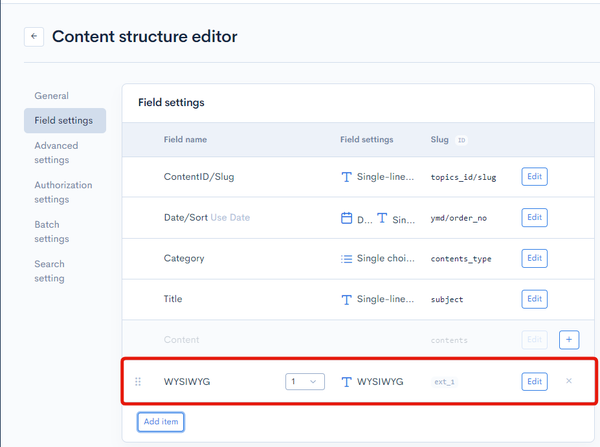Click the ymd/order_no slug value

(459, 218)
